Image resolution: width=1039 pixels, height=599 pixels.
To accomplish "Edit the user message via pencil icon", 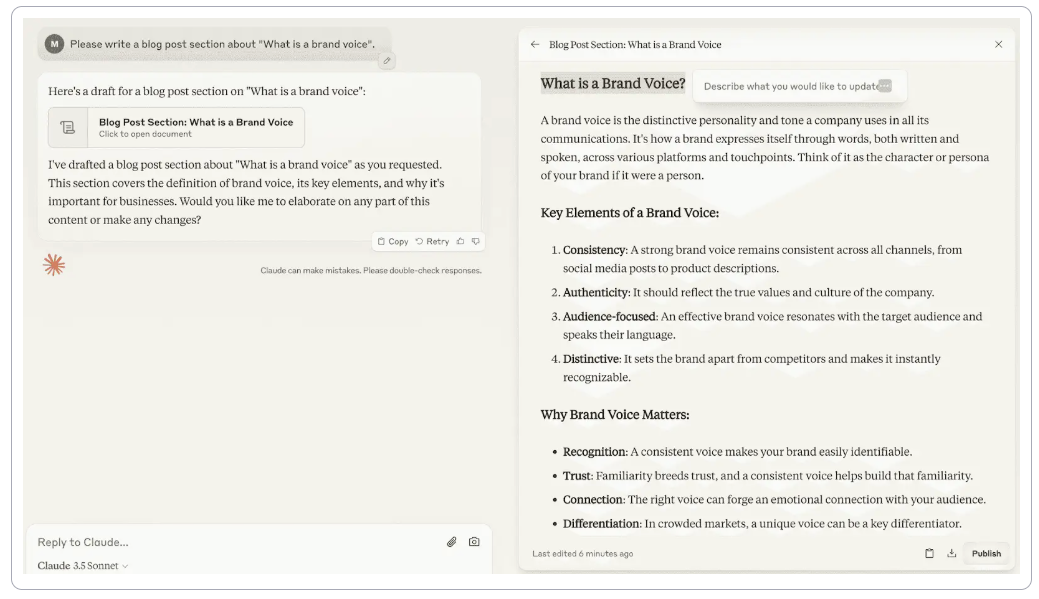I will point(387,60).
